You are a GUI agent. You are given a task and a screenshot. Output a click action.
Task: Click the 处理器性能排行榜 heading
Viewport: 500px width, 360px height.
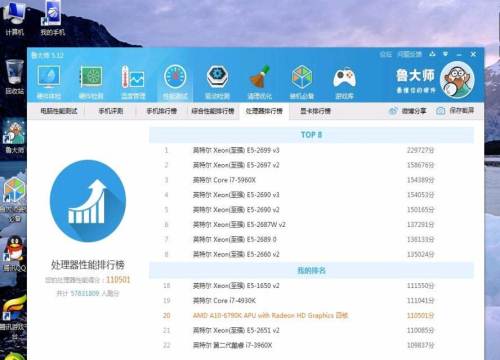point(88,265)
